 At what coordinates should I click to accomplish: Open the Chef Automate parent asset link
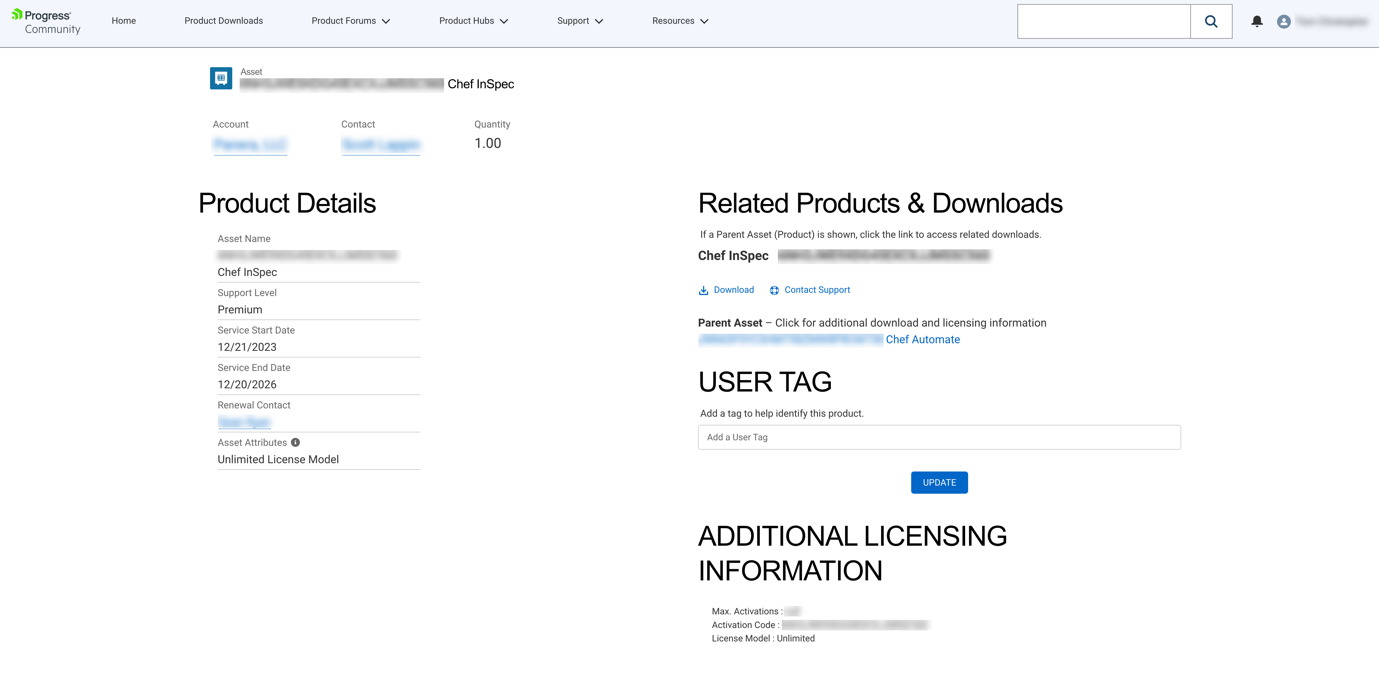click(x=922, y=340)
